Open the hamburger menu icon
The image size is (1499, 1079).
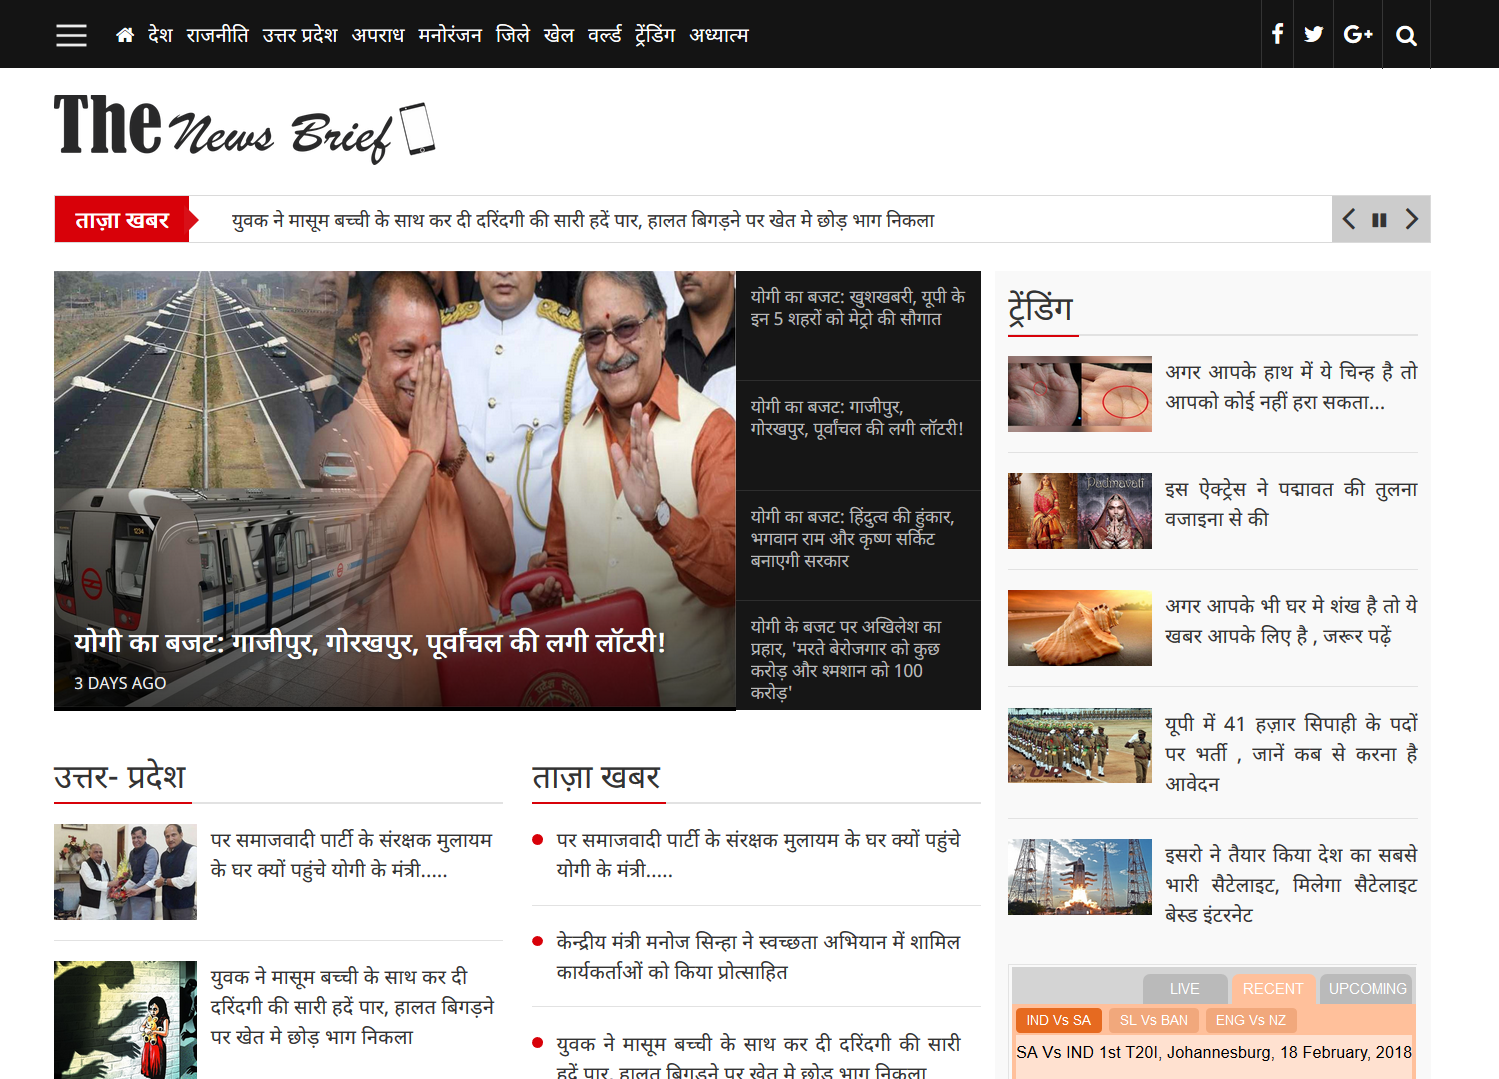tap(71, 35)
